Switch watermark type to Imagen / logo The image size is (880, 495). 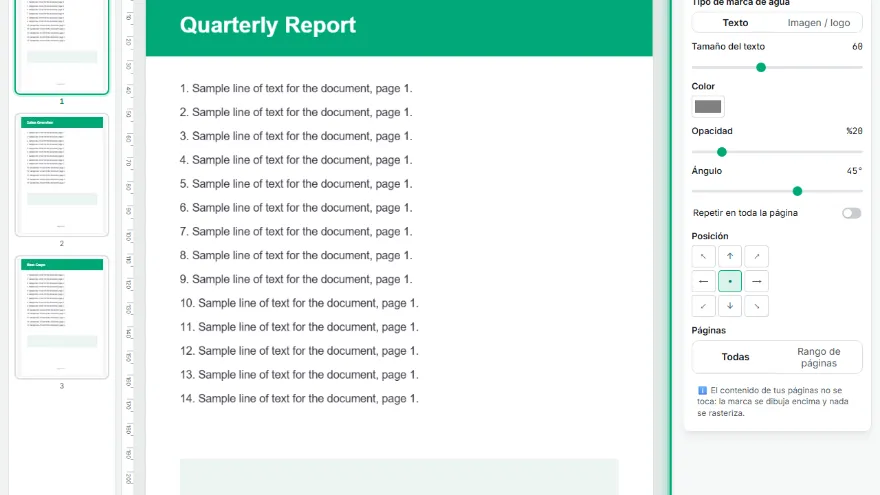click(x=818, y=23)
